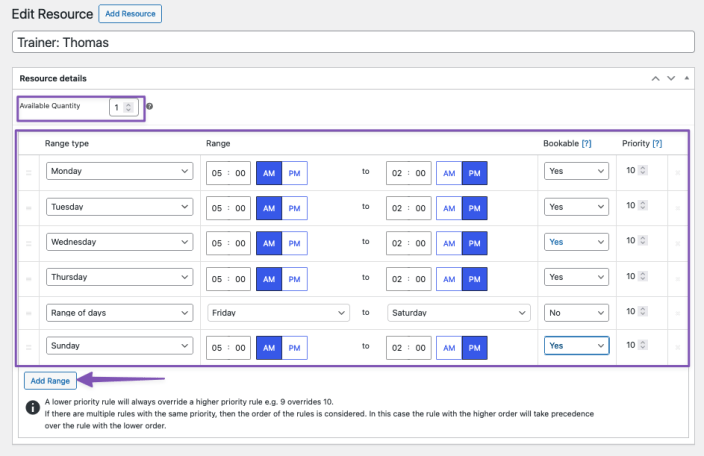
Task: Grab the Sunday row drag handle
Action: coord(29,347)
